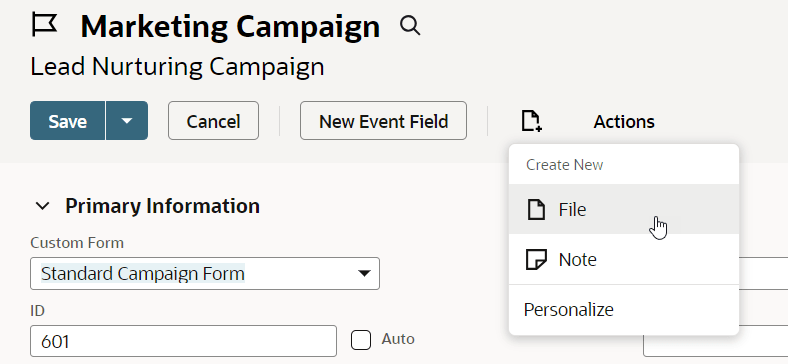Collapse the Primary Information section
The height and width of the screenshot is (364, 788).
pos(43,206)
